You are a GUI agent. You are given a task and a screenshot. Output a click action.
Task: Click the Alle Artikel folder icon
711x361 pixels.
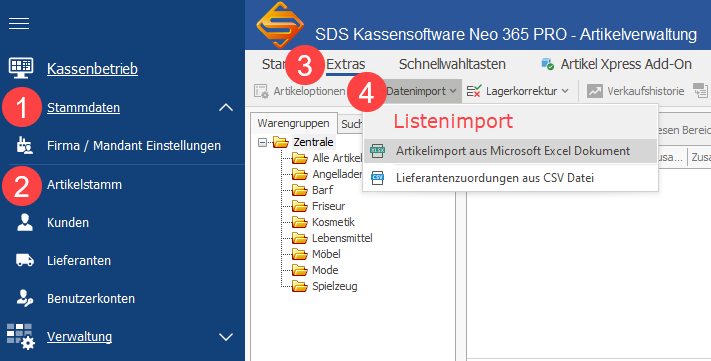click(300, 158)
